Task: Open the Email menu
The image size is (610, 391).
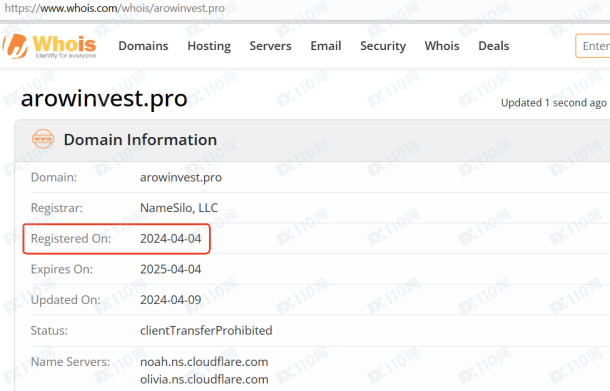Action: (326, 46)
